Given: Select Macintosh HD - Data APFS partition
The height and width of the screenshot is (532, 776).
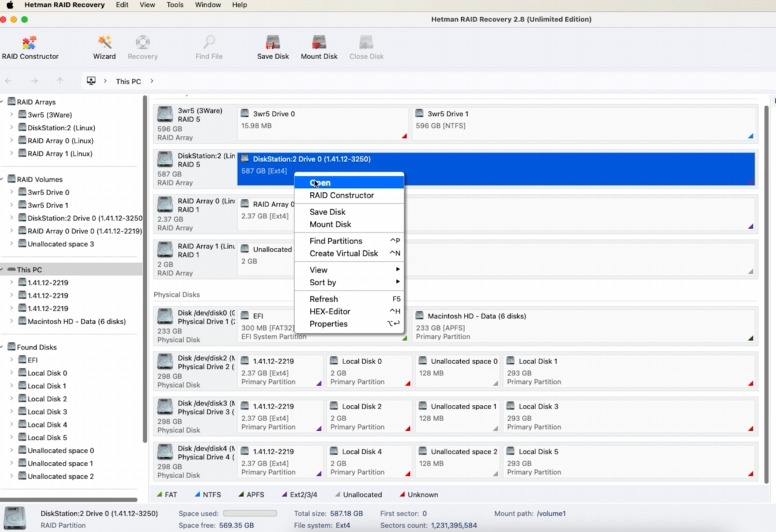Looking at the screenshot, I should tap(584, 325).
